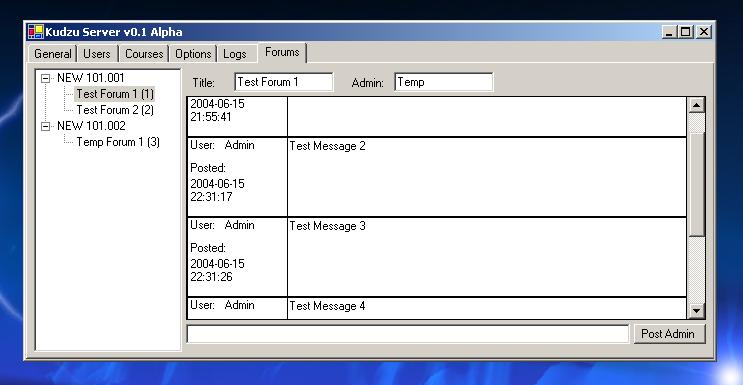Click the Kudzu Server title bar icon
Screen dimensions: 743x385
click(x=36, y=32)
